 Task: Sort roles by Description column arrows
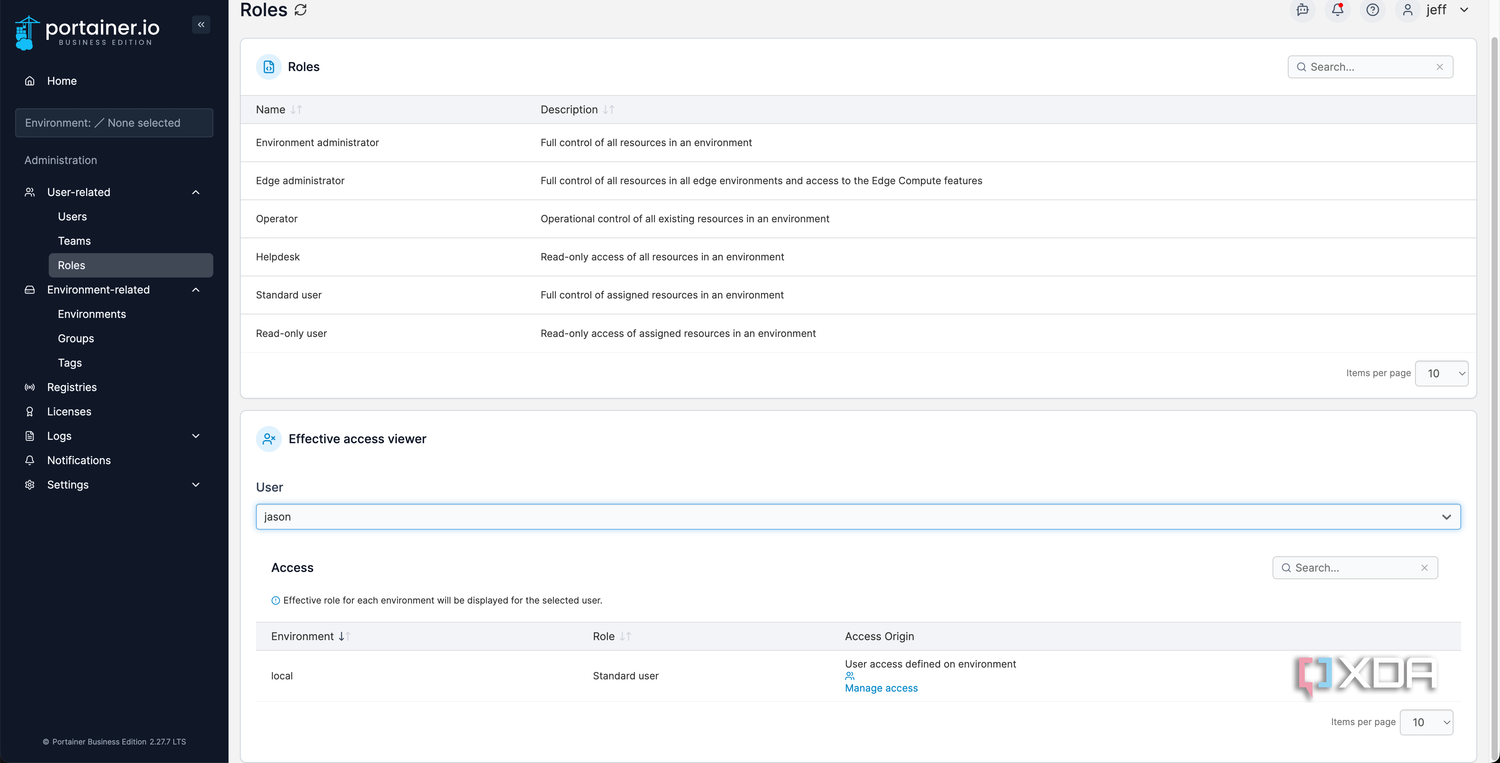click(x=609, y=110)
